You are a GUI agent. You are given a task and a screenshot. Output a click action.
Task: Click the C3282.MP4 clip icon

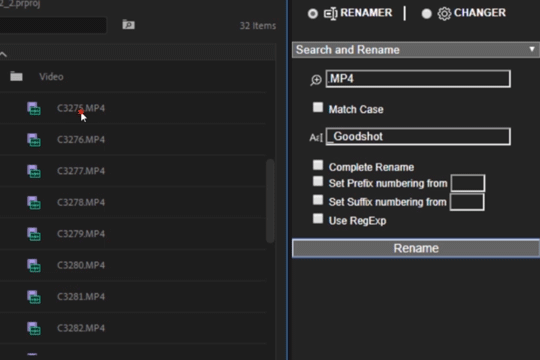(34, 328)
